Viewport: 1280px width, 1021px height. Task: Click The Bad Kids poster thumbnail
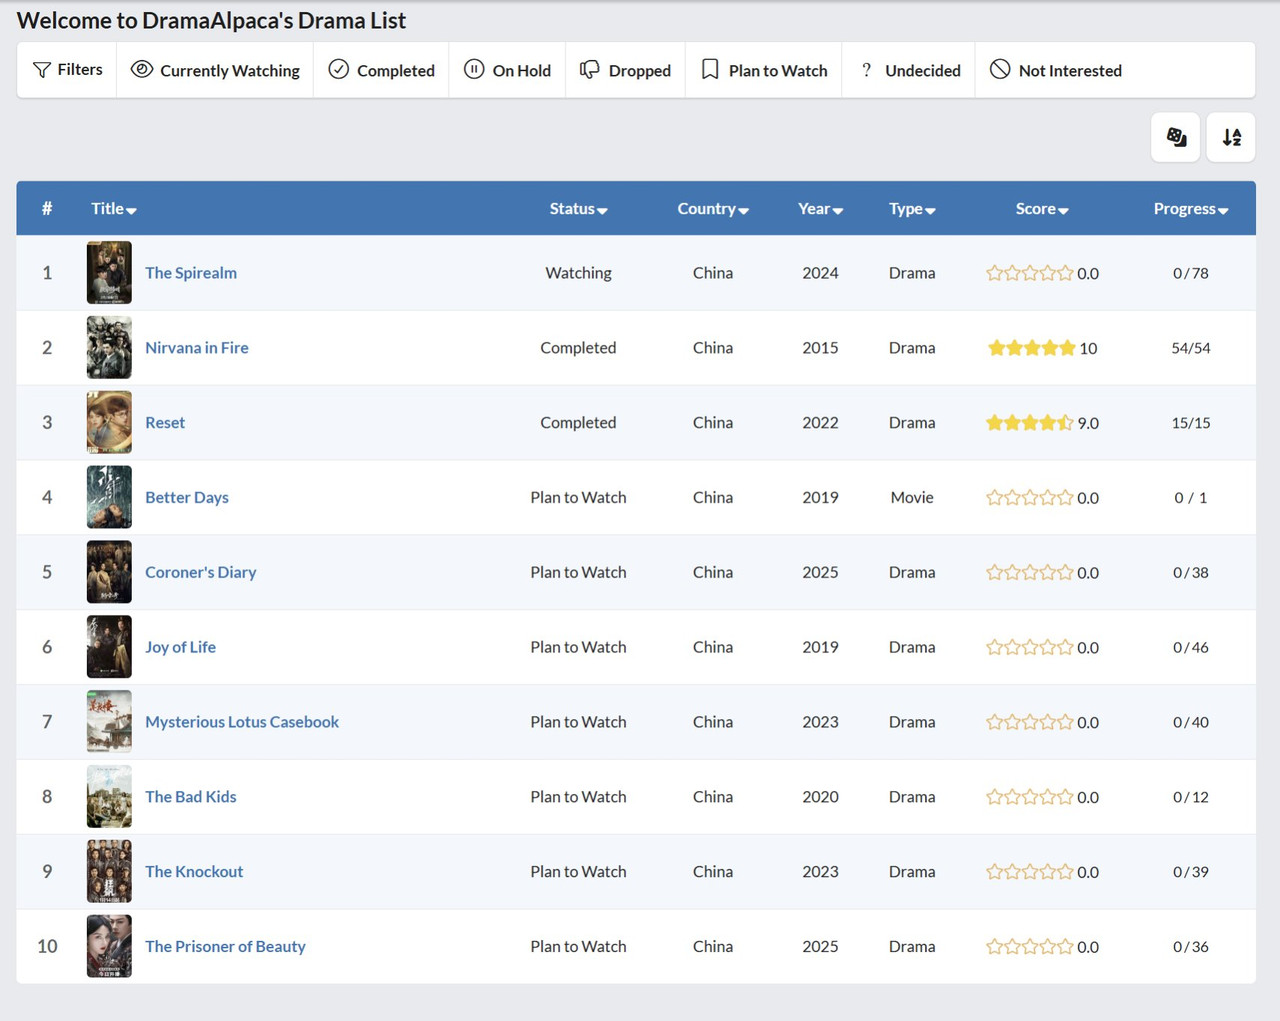[x=109, y=797]
